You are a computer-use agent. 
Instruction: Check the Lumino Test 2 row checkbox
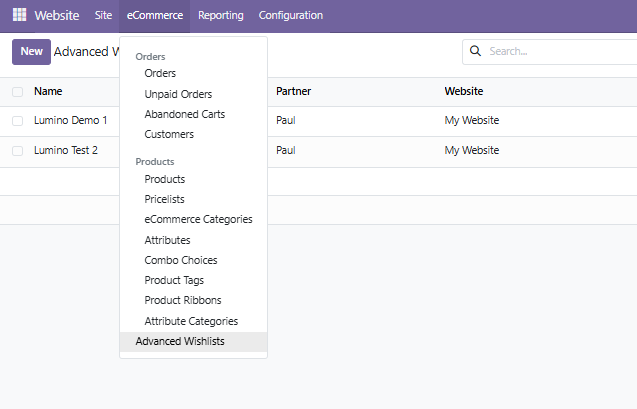pos(17,151)
